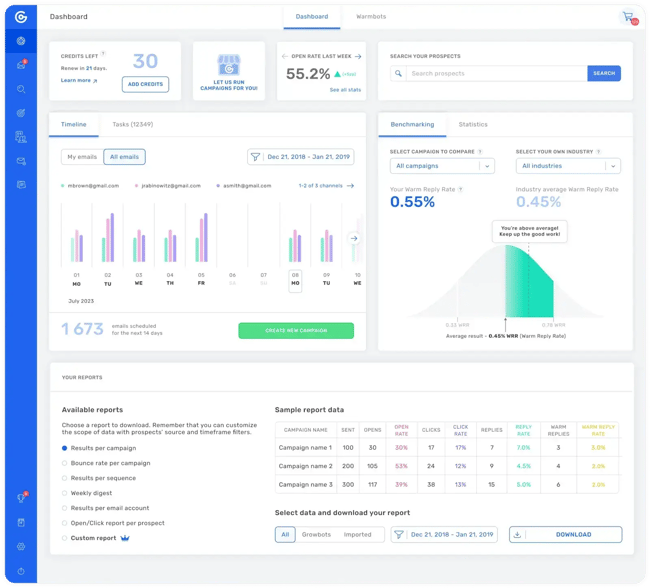Click the mbrown@gmail.com legend color dot
650x588 pixels.
(63, 186)
